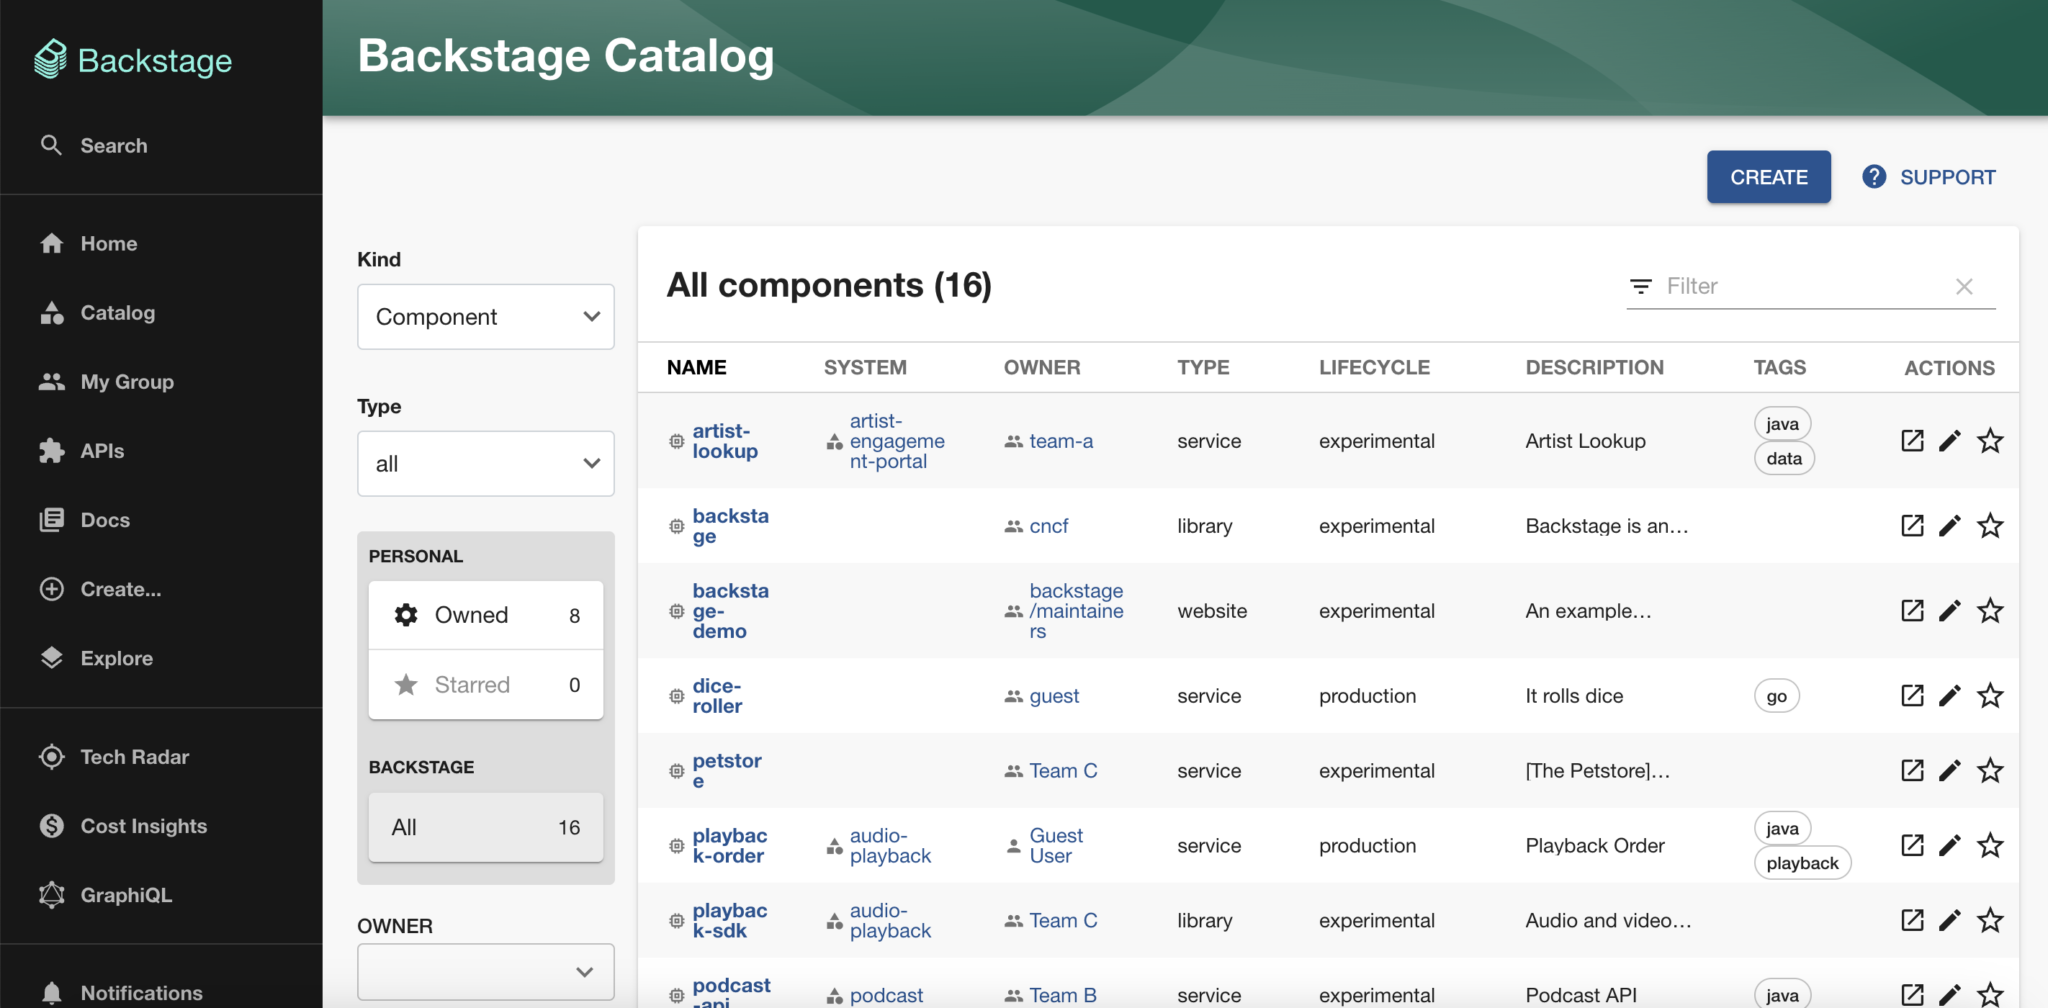Edit the petstore entity
The image size is (2048, 1008).
(x=1950, y=771)
